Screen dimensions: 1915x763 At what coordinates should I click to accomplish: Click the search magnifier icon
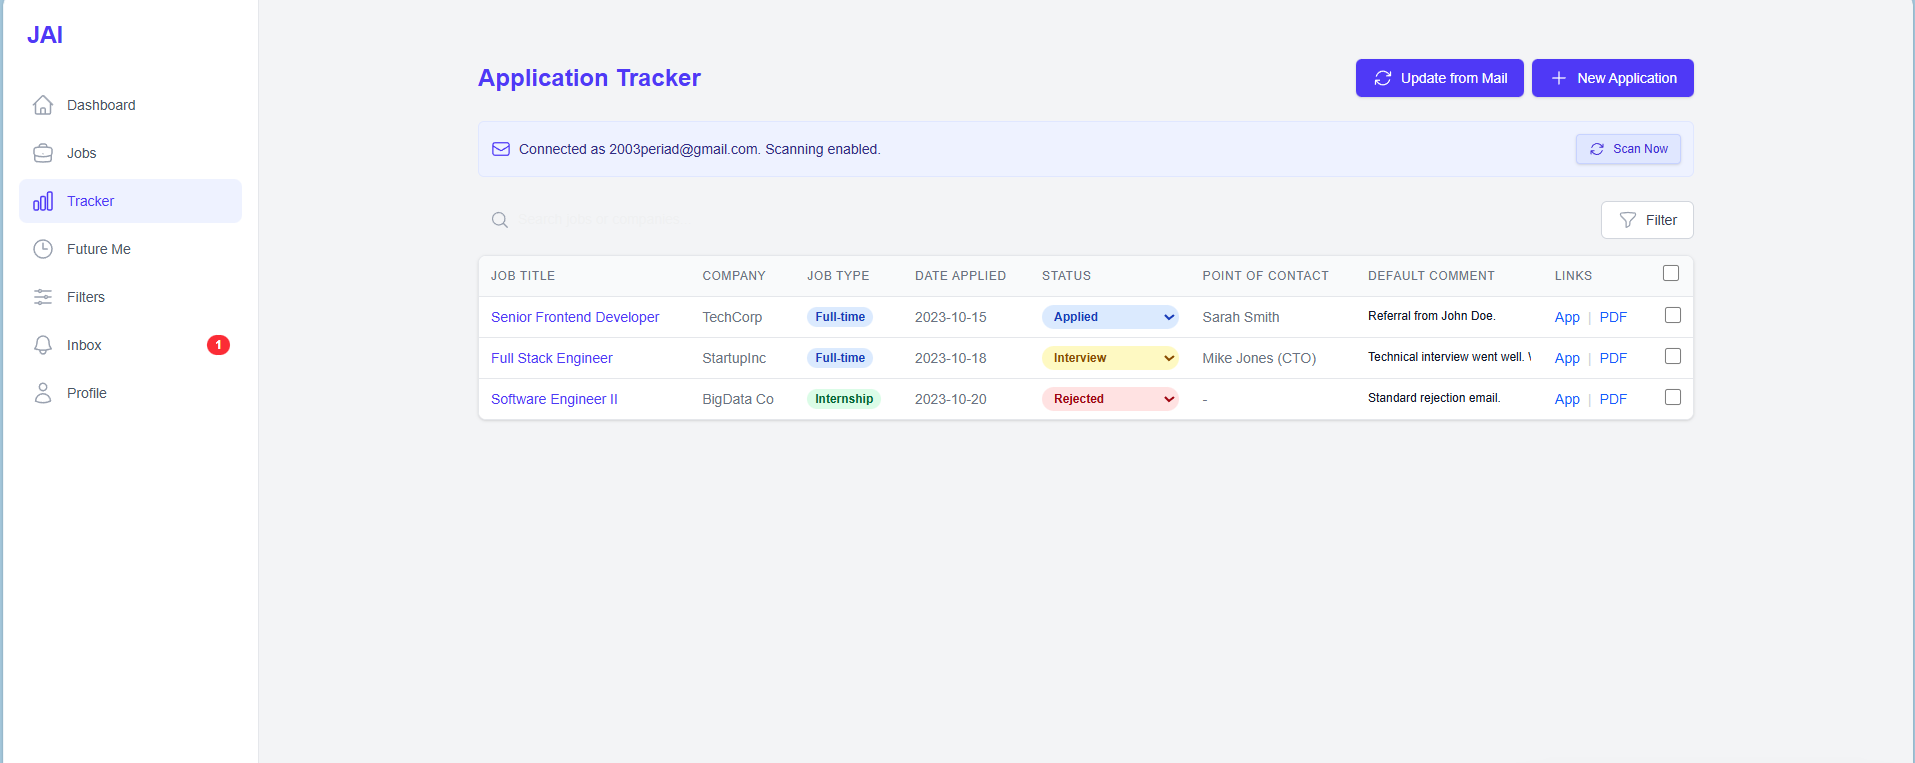tap(500, 220)
